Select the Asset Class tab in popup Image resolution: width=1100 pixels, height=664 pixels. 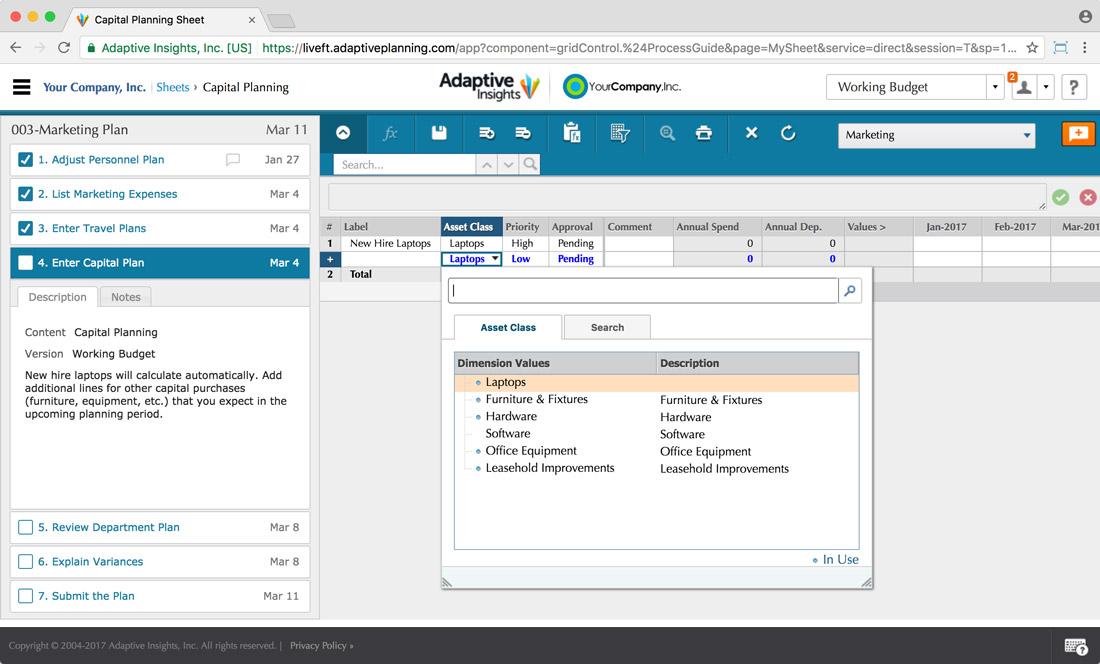point(508,327)
